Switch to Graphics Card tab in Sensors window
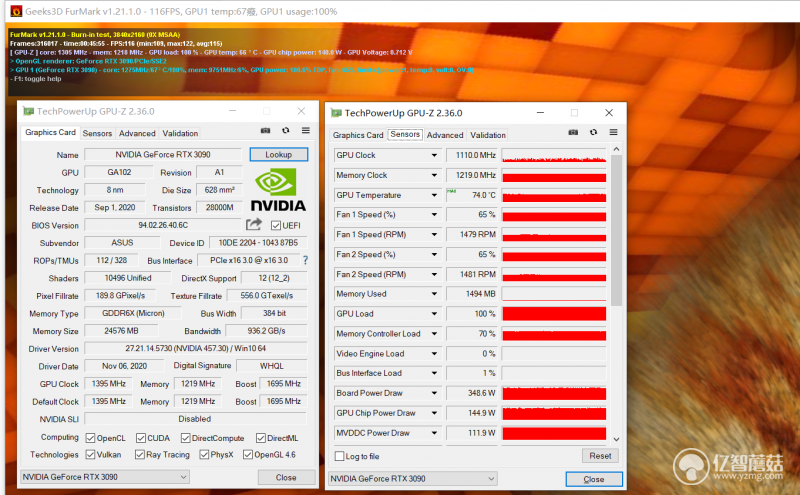This screenshot has height=495, width=800. pos(358,135)
